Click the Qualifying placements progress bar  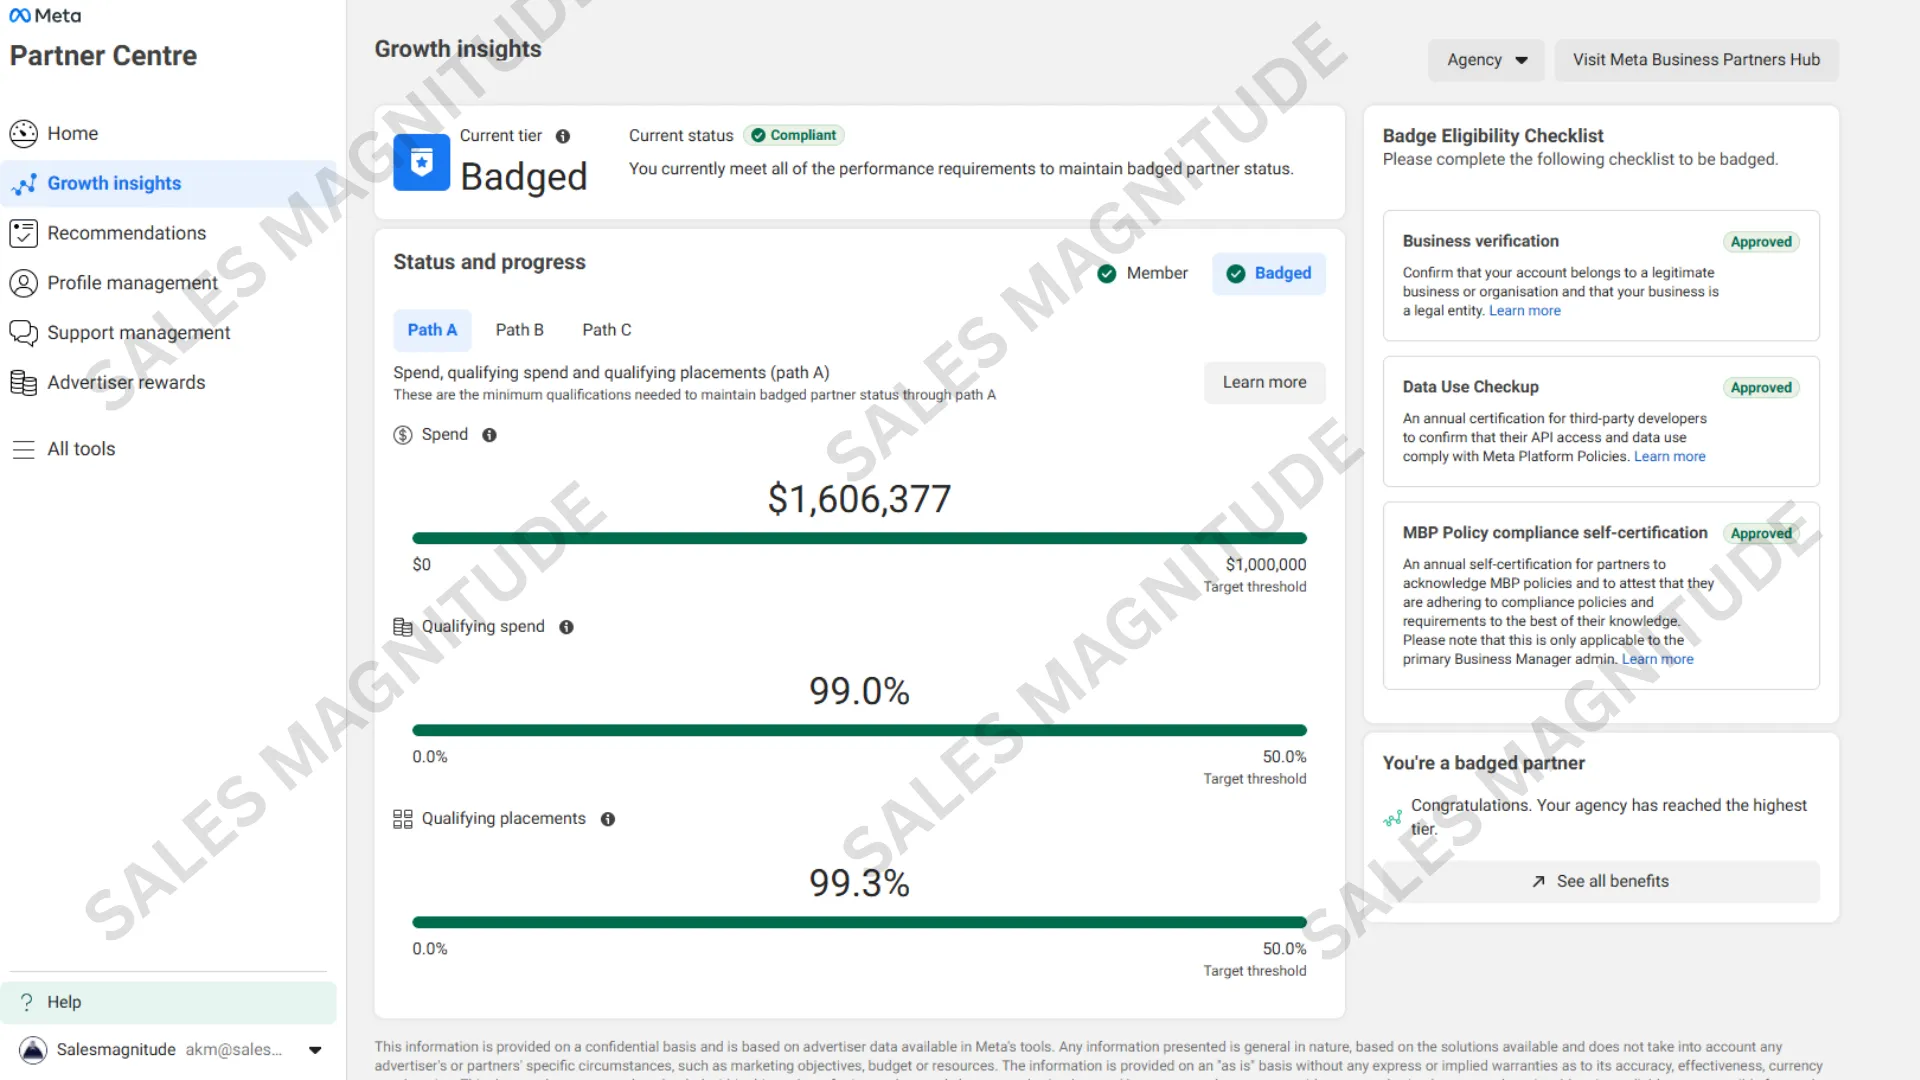859,923
